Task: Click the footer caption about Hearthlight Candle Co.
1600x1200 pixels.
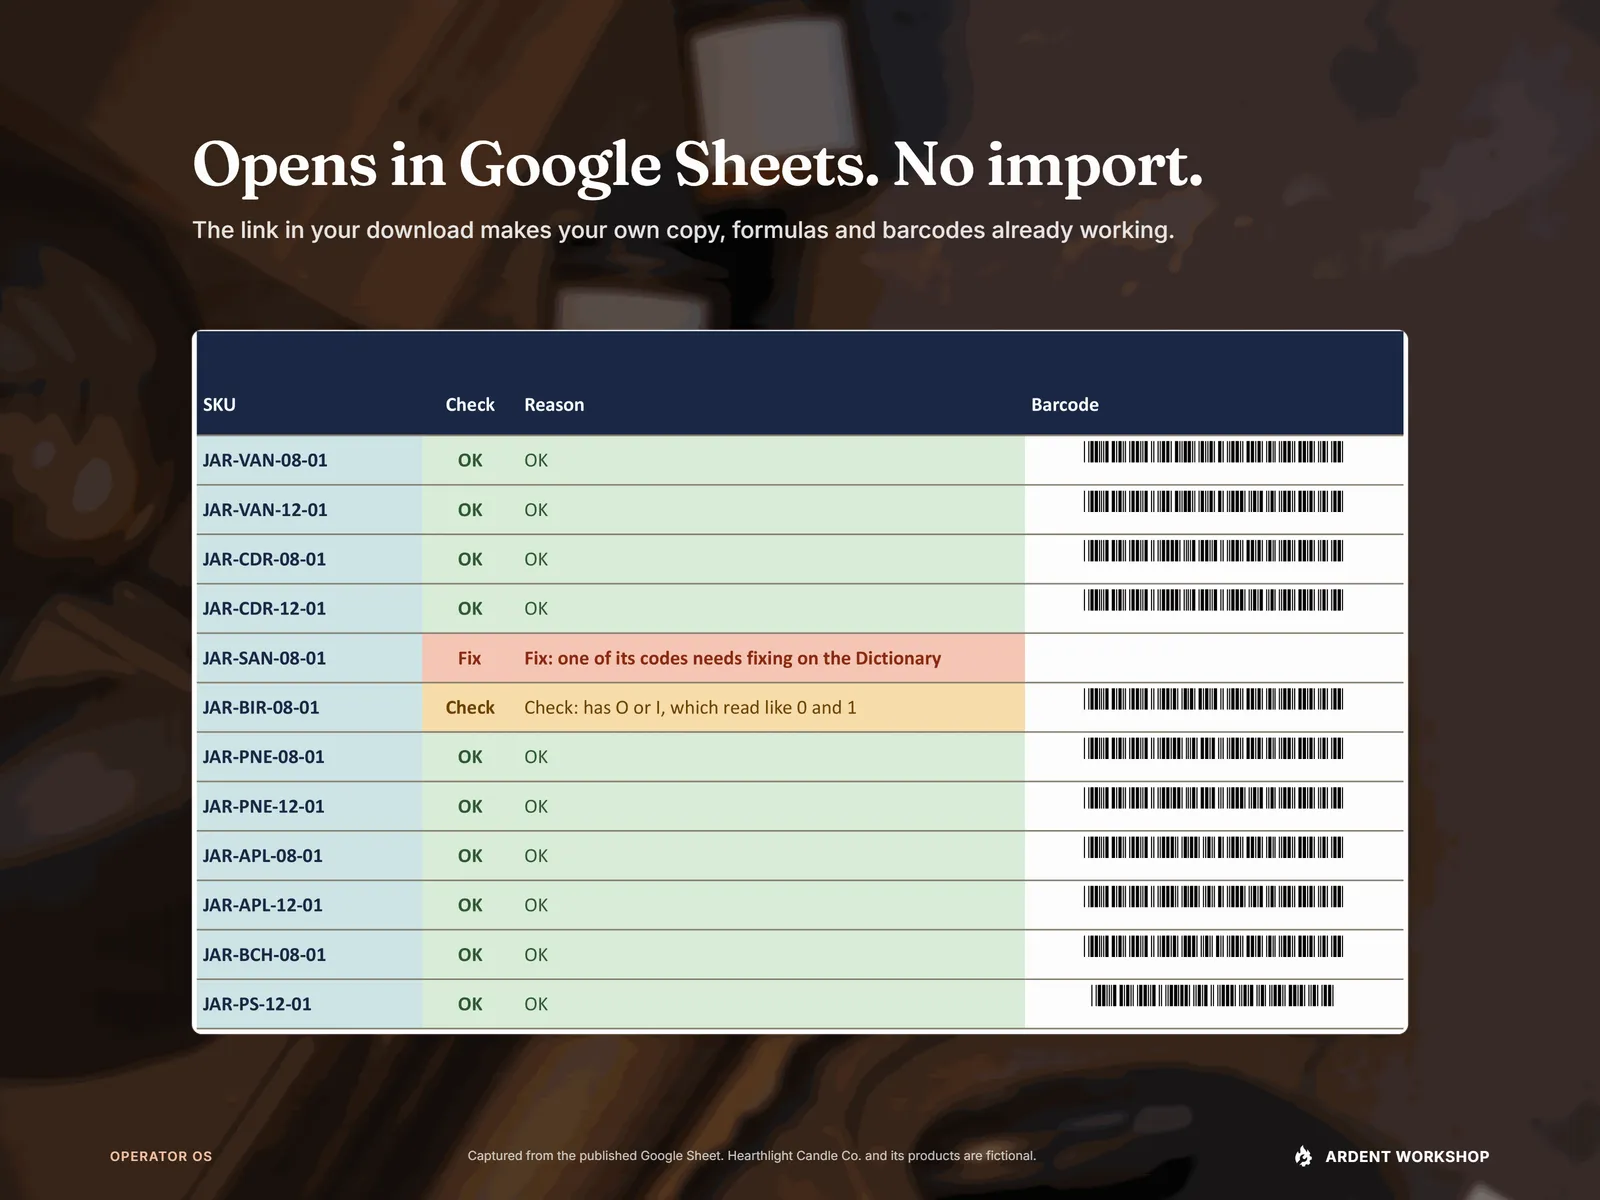Action: 752,1156
